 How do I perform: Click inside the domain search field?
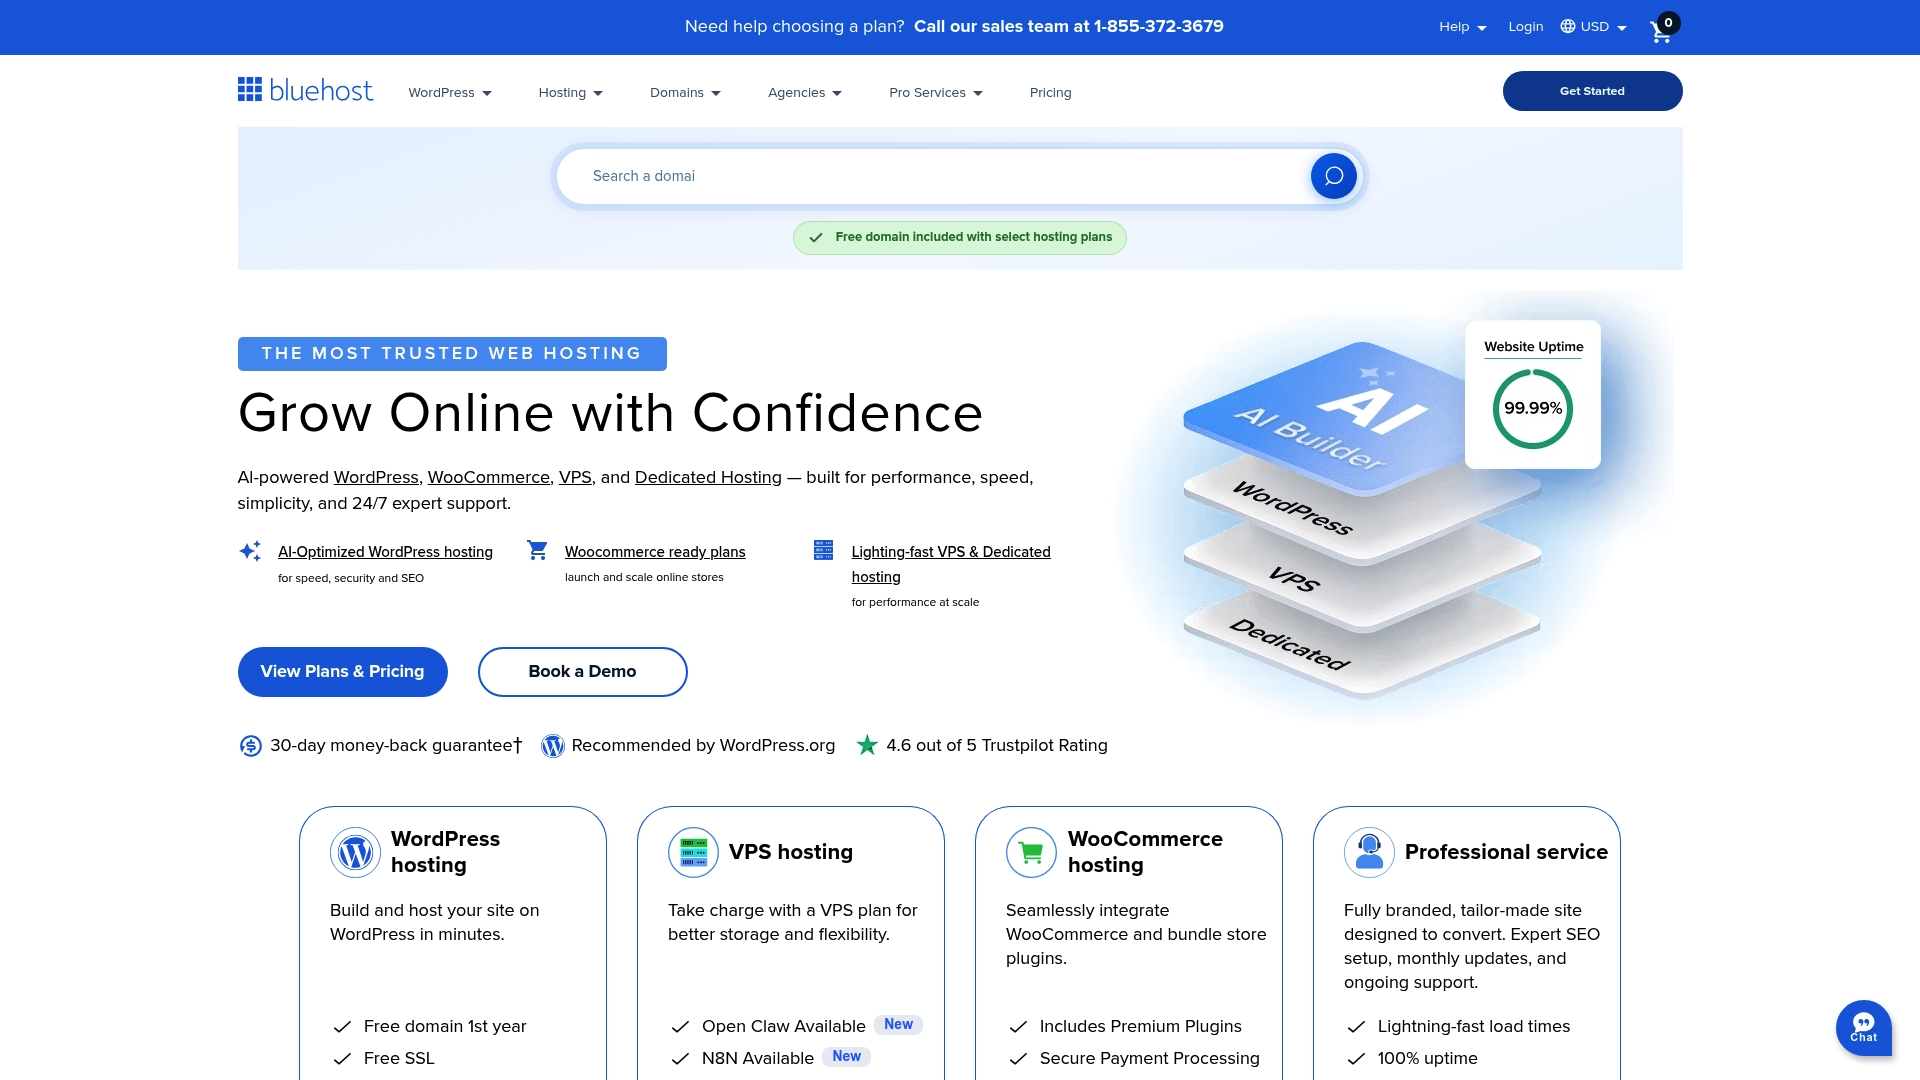(900, 175)
